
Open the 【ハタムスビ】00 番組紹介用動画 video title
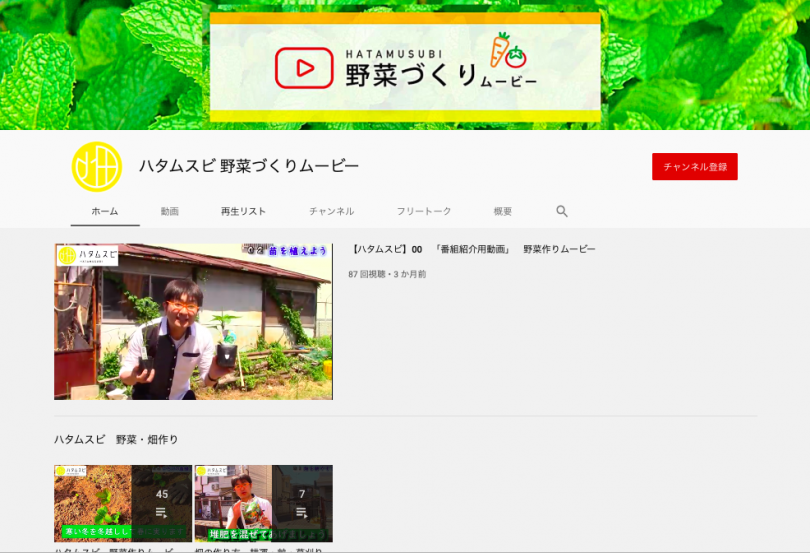472,249
